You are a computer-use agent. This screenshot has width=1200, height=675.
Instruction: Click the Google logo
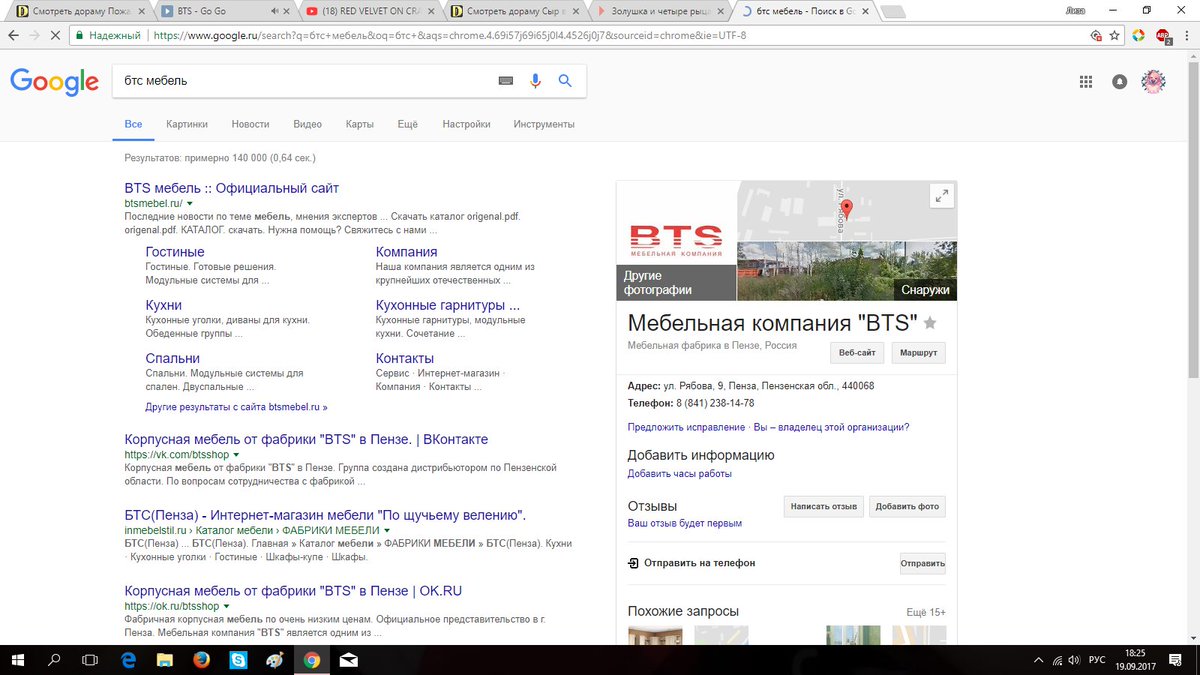point(54,82)
